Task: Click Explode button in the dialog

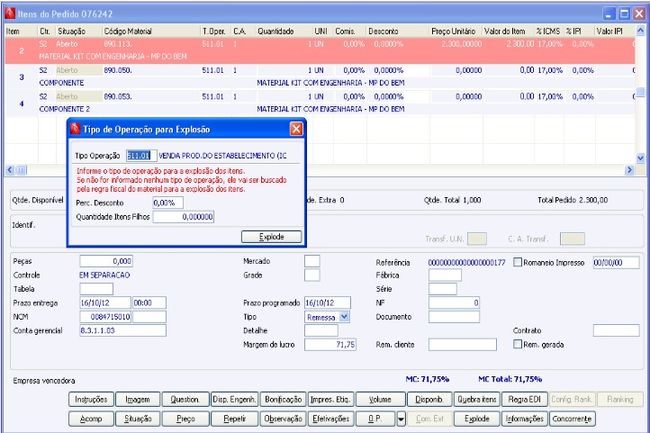Action: [271, 236]
